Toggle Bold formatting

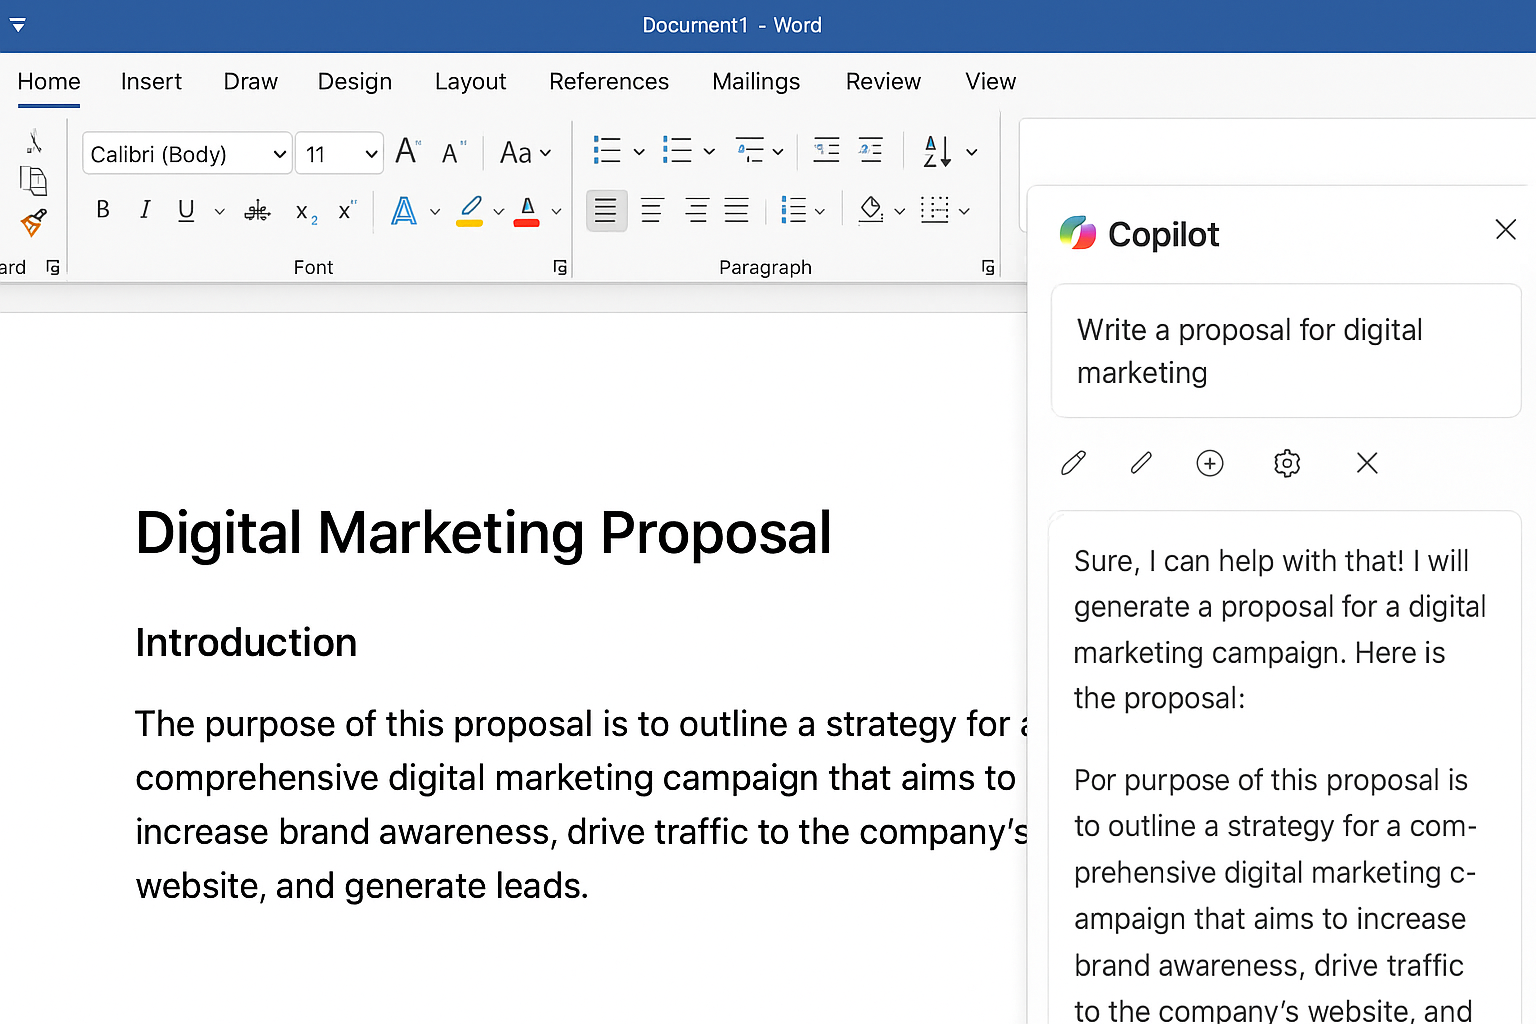pos(103,210)
